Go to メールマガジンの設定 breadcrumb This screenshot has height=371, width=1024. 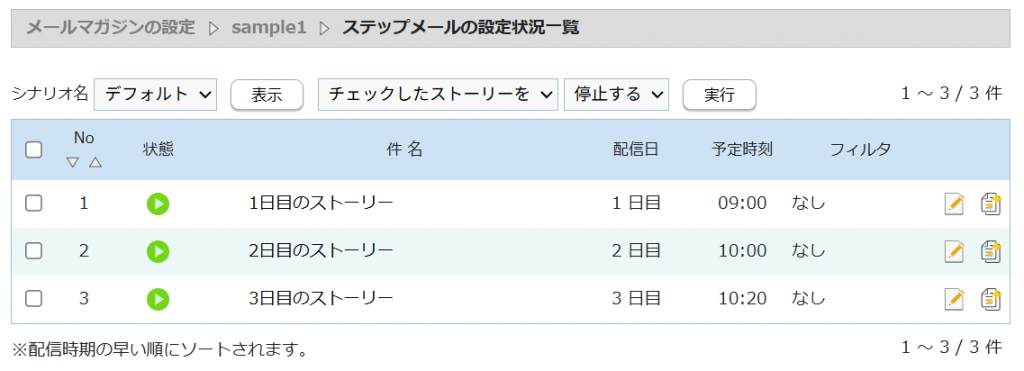point(110,28)
